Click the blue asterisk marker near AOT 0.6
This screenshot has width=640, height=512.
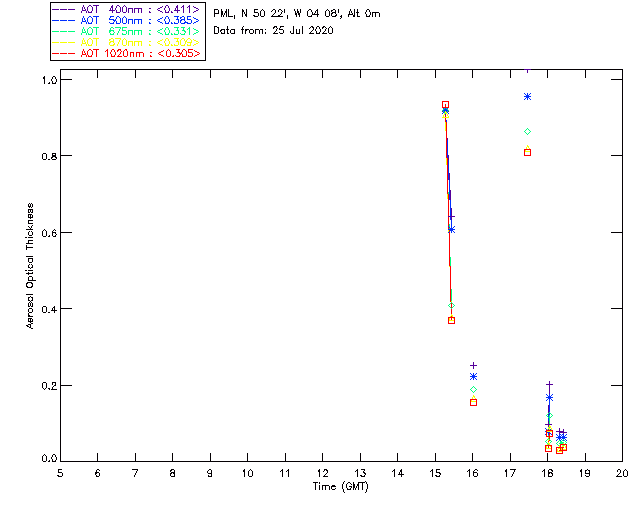click(x=451, y=230)
